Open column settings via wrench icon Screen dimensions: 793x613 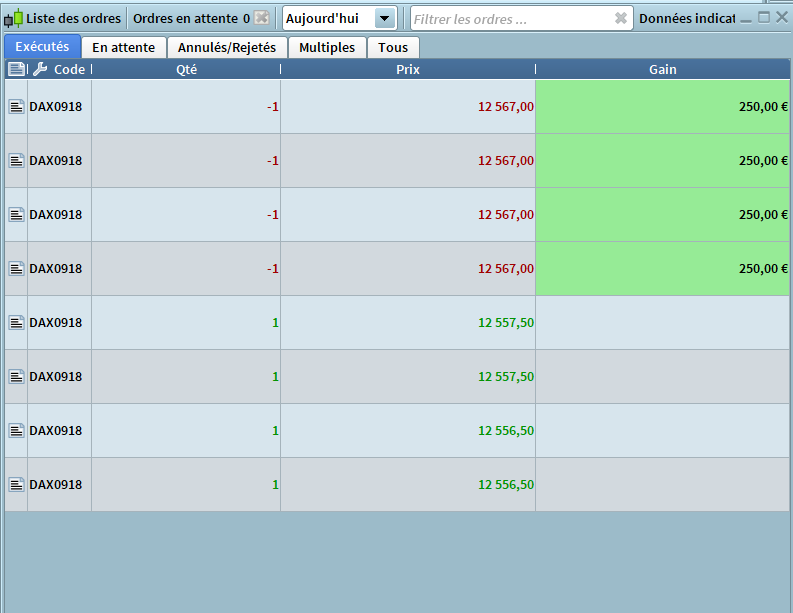click(x=40, y=69)
